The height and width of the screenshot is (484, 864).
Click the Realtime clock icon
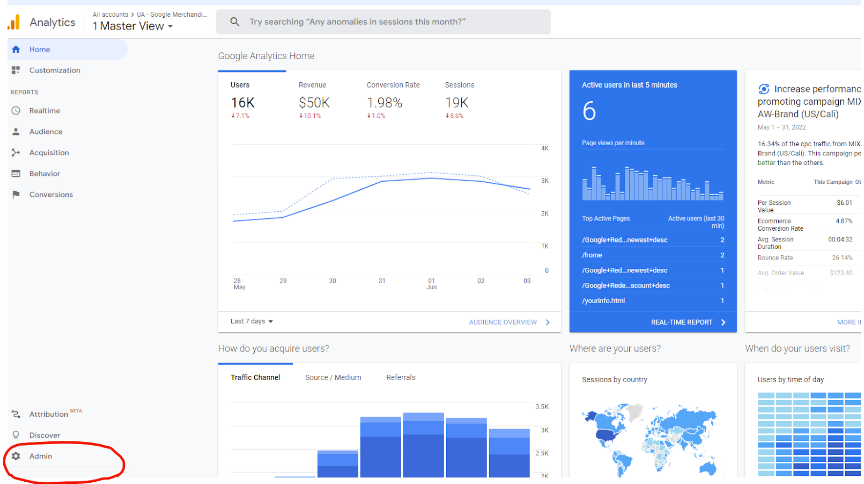(16, 110)
